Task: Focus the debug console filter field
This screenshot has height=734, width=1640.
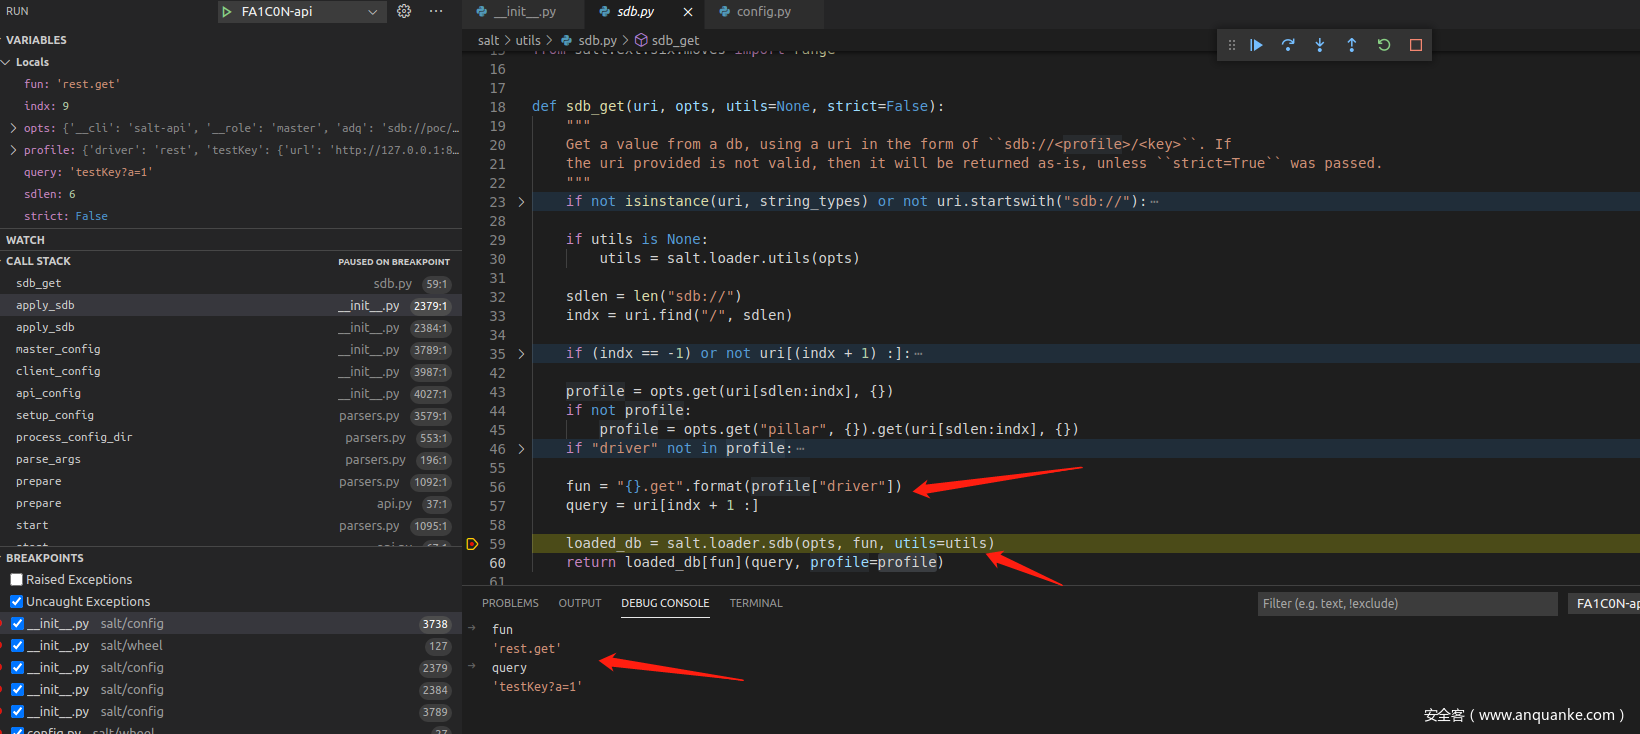Action: pyautogui.click(x=1406, y=604)
